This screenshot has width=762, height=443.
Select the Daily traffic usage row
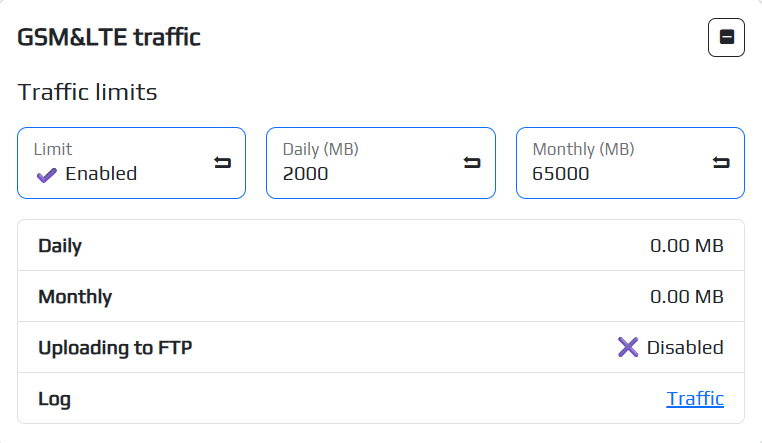coord(380,245)
